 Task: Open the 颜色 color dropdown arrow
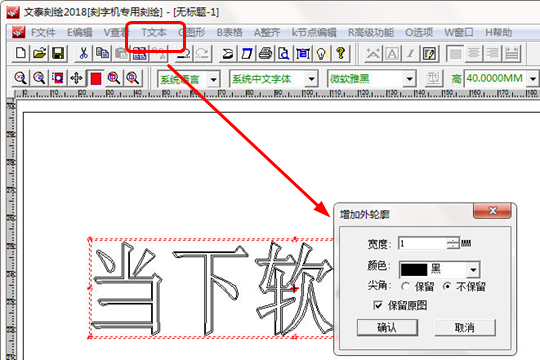[473, 270]
